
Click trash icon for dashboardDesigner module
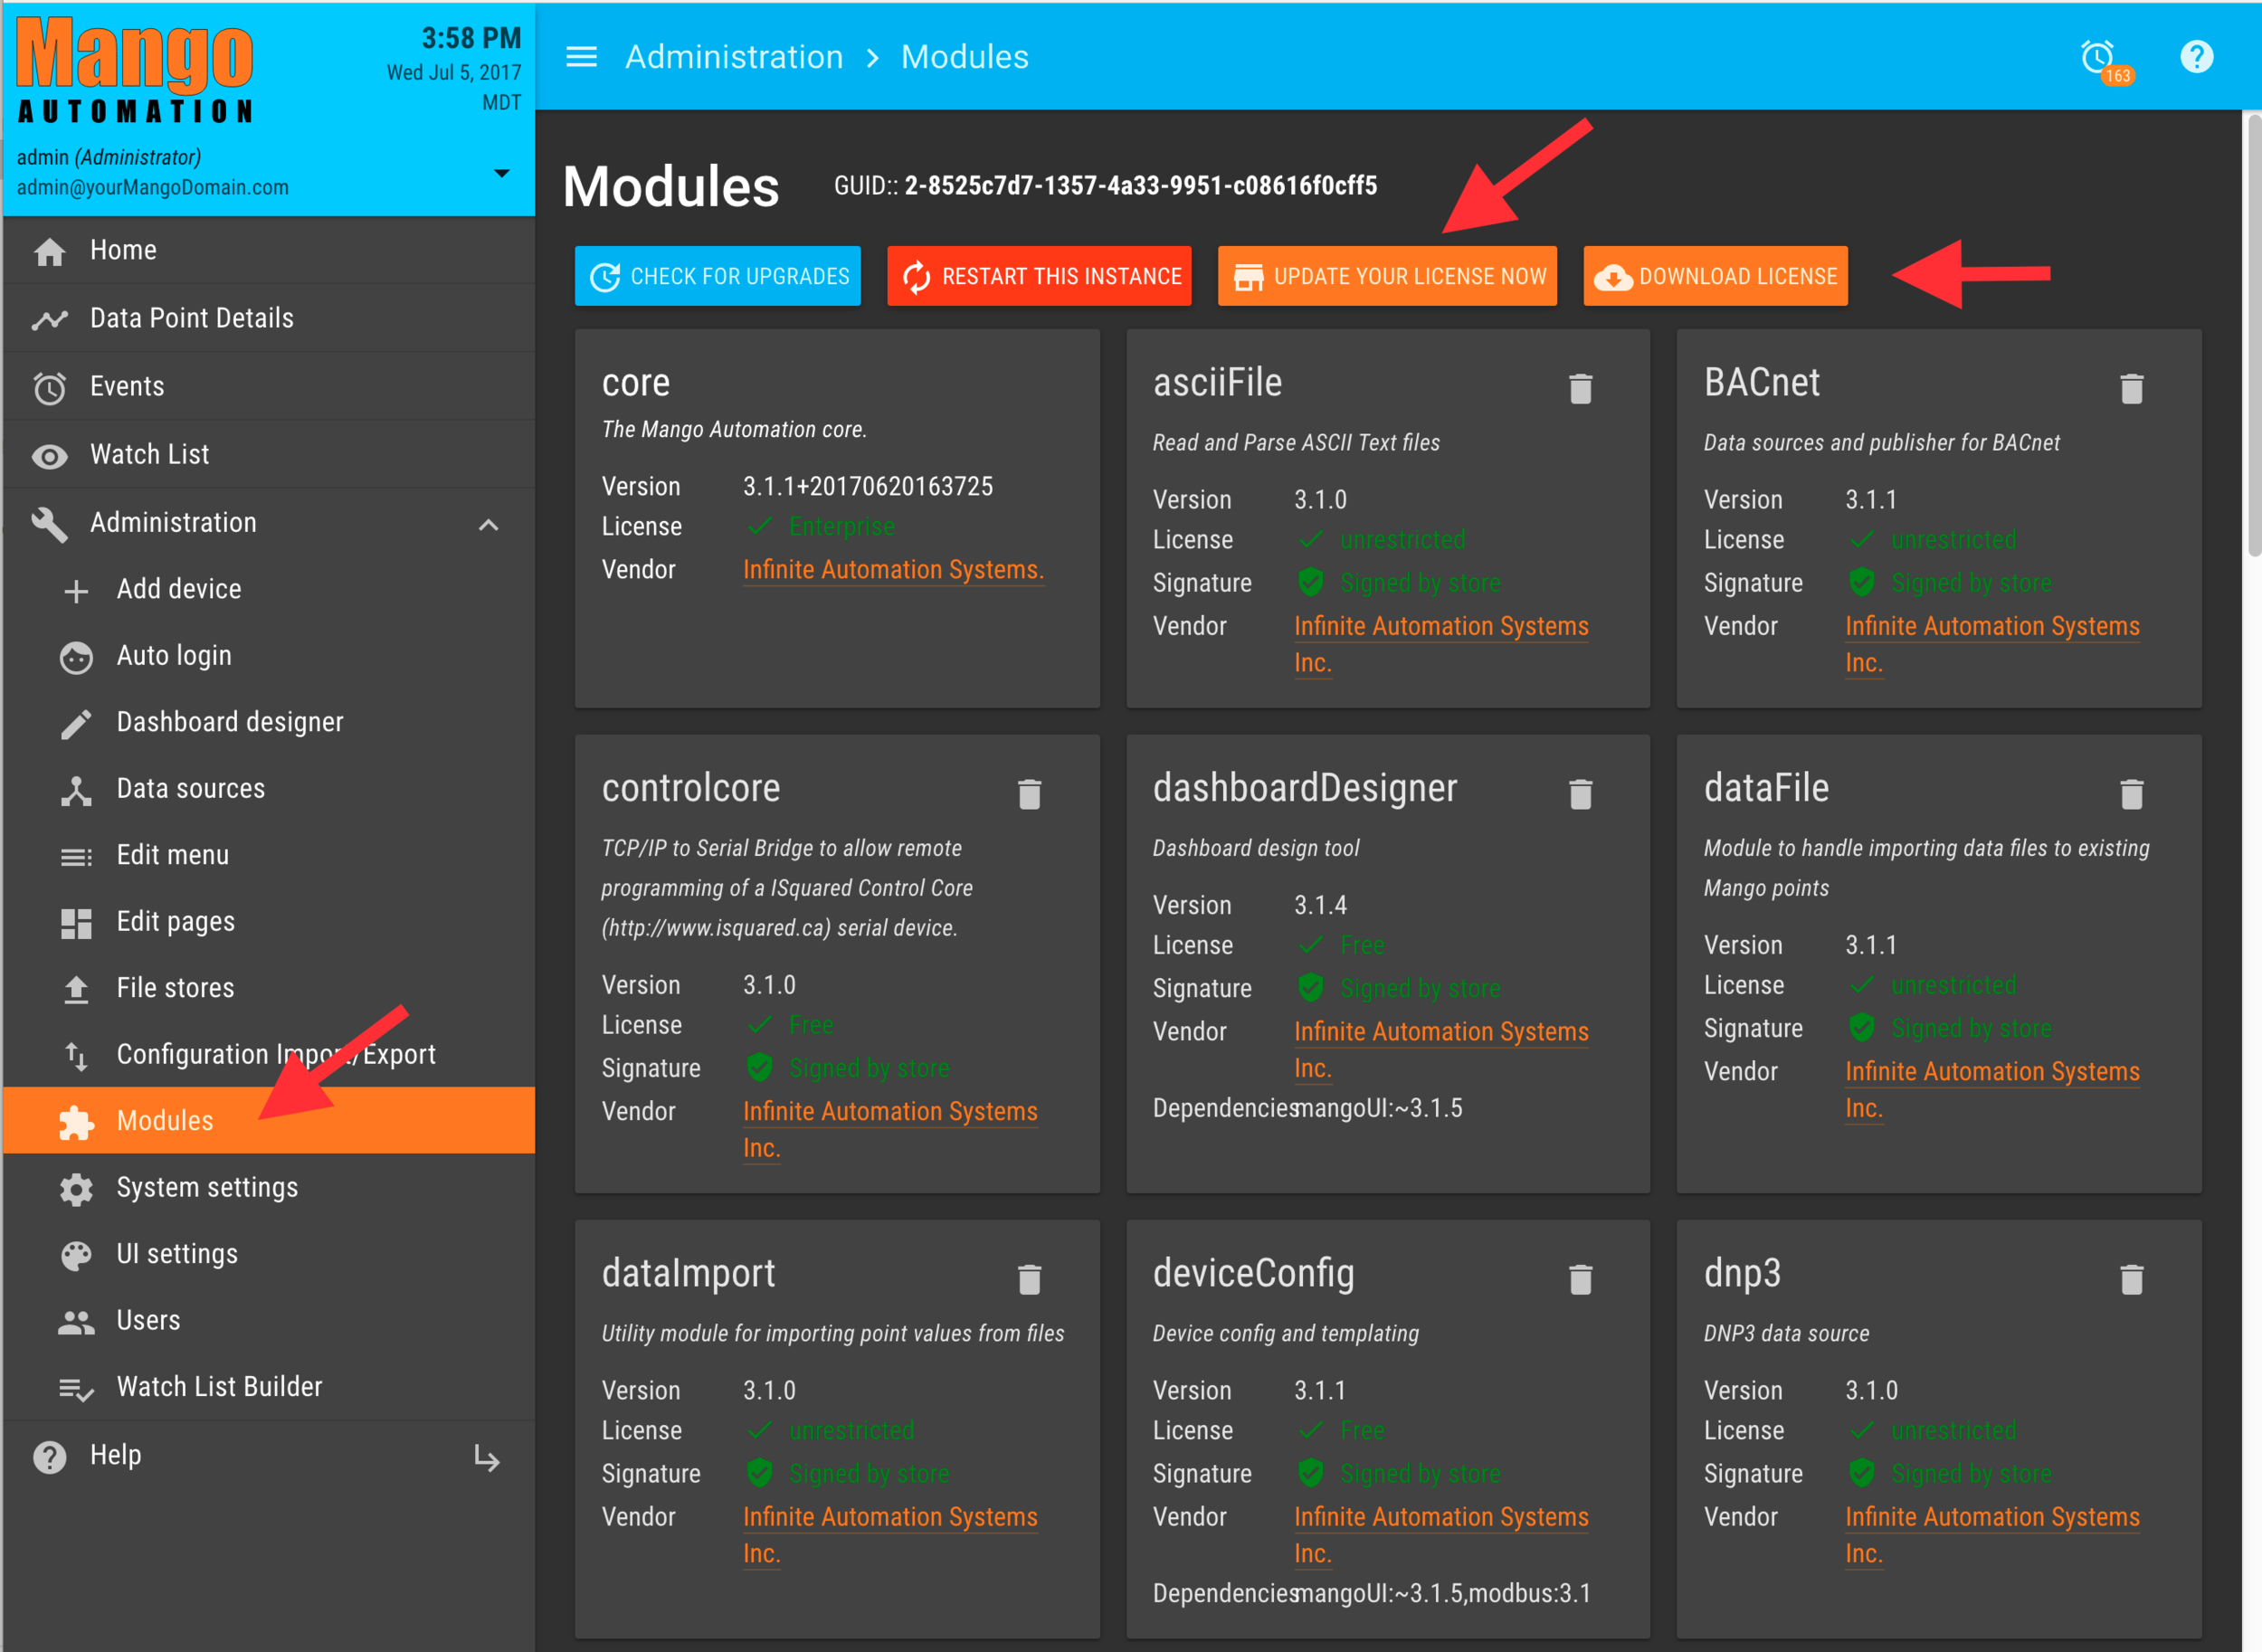pos(1580,794)
